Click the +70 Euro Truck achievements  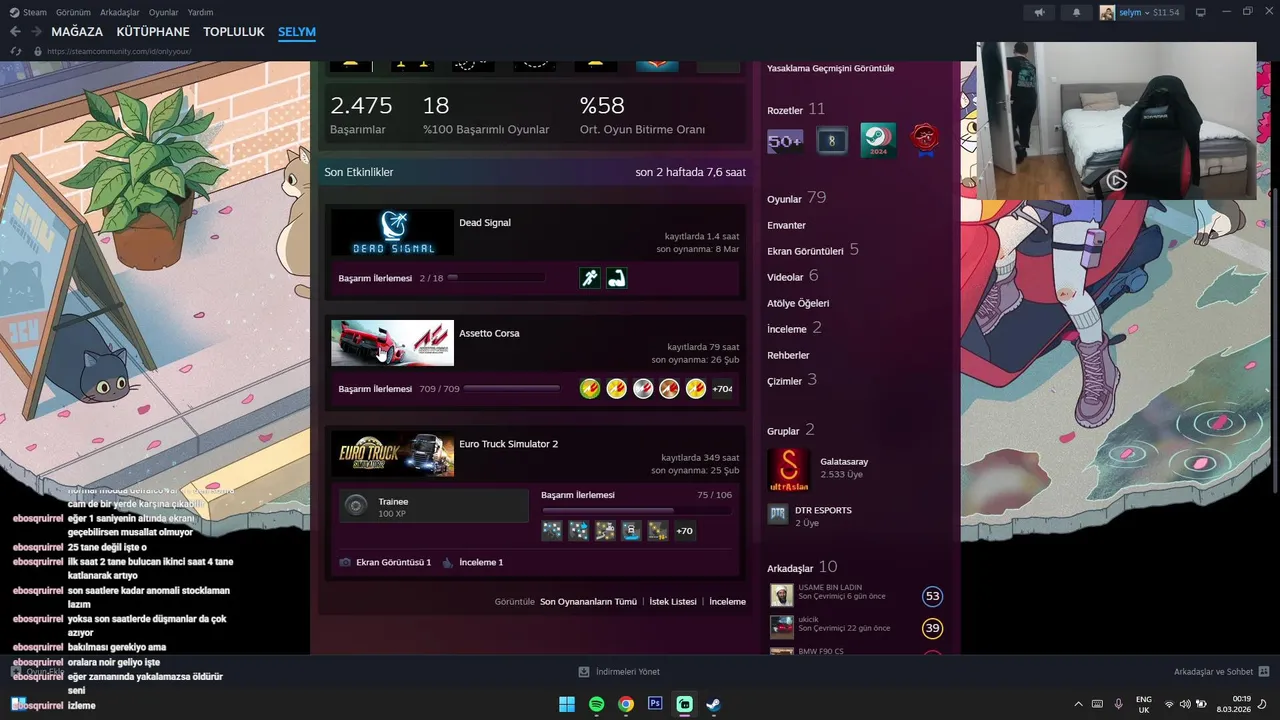pyautogui.click(x=685, y=531)
